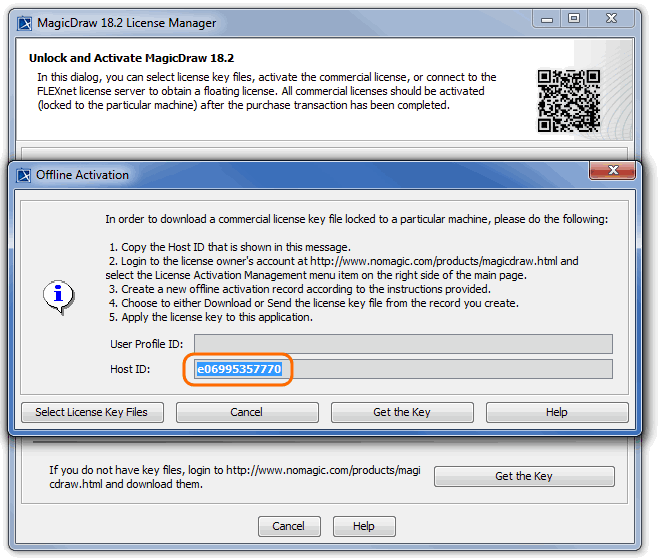Cancel the License Manager window
659x559 pixels.
289,526
